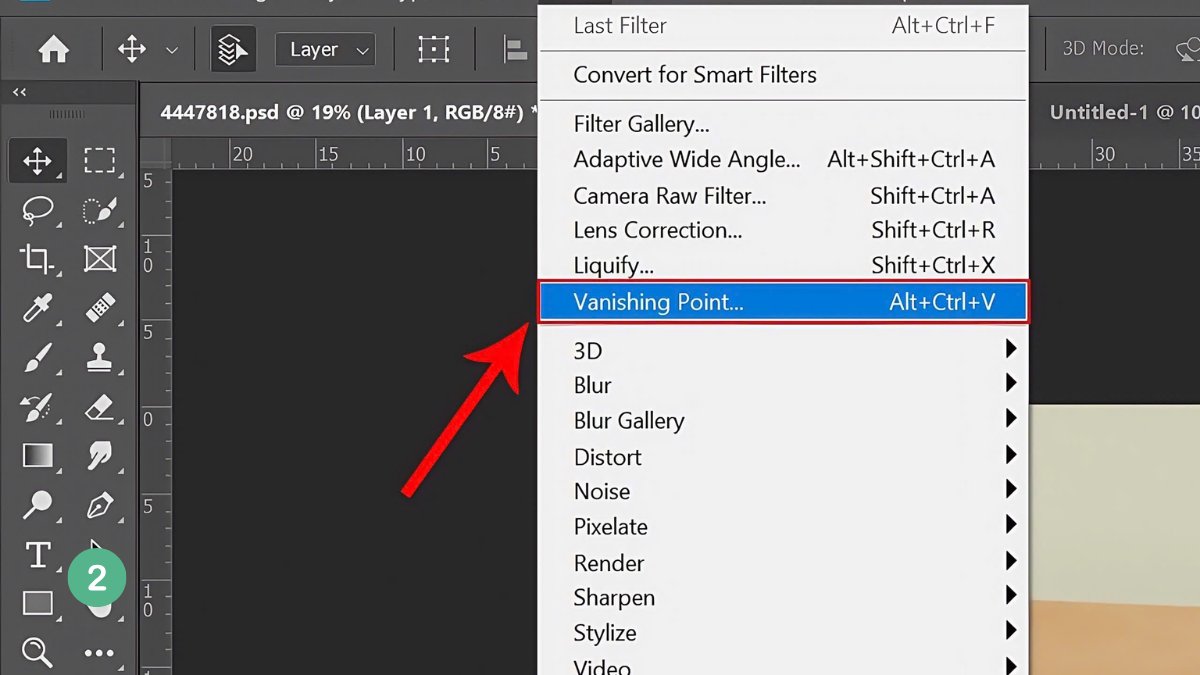1200x675 pixels.
Task: Select the Clone Stamp tool
Action: (x=98, y=357)
